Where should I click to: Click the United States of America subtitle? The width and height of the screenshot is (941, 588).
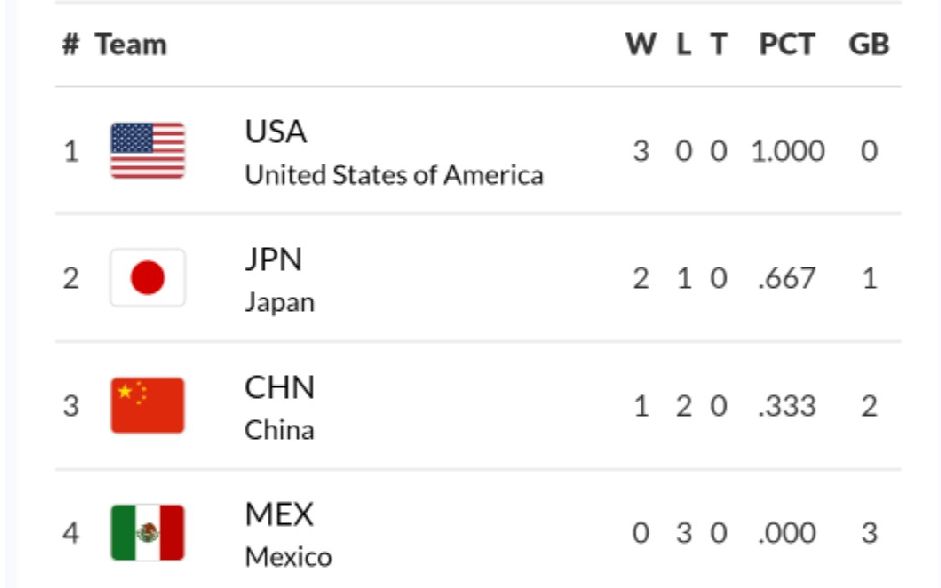(x=394, y=175)
